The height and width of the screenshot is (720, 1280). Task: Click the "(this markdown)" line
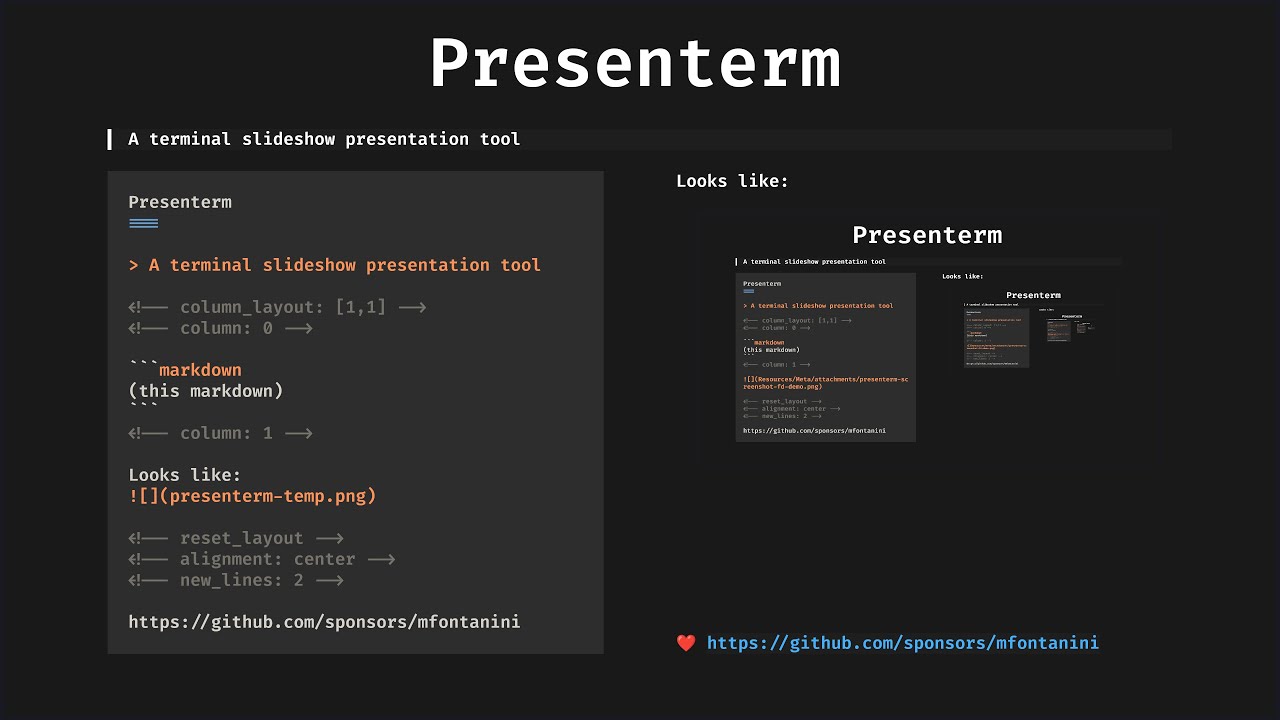point(206,391)
